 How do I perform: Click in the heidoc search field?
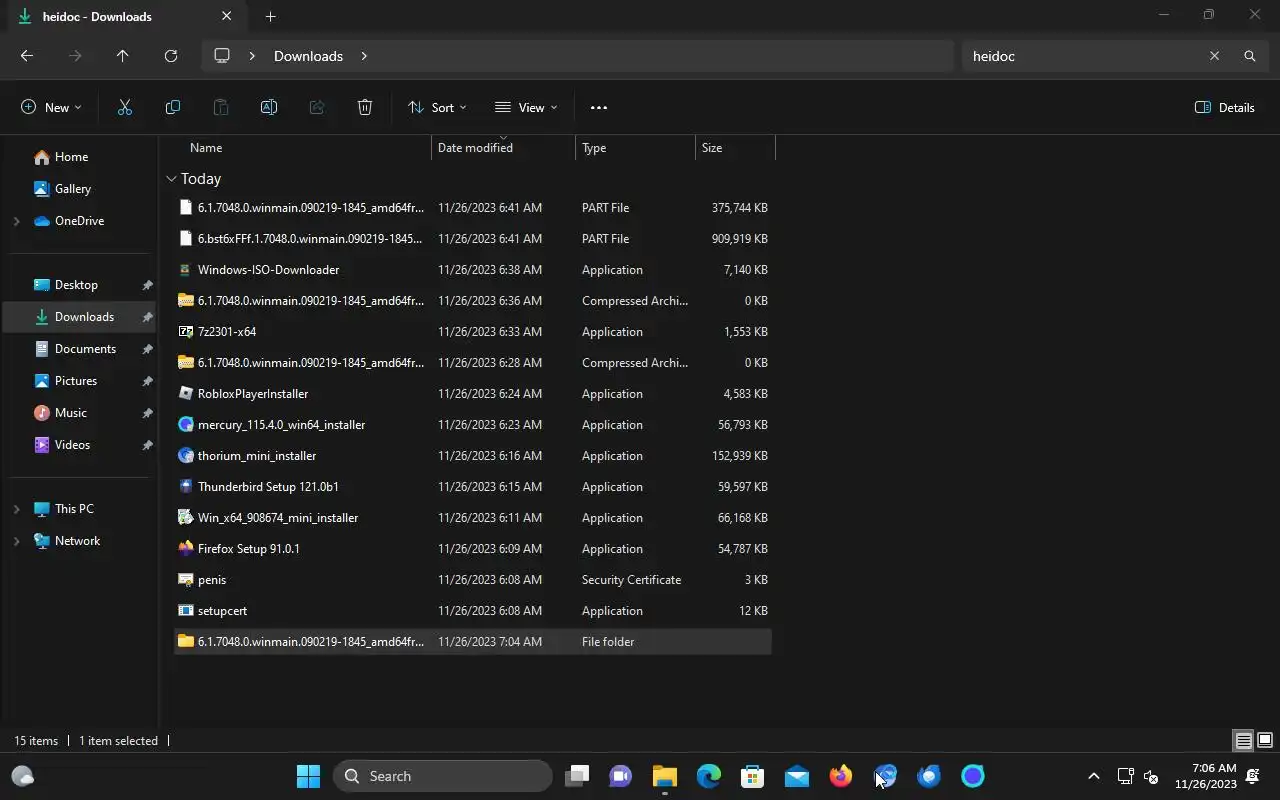(x=1083, y=56)
